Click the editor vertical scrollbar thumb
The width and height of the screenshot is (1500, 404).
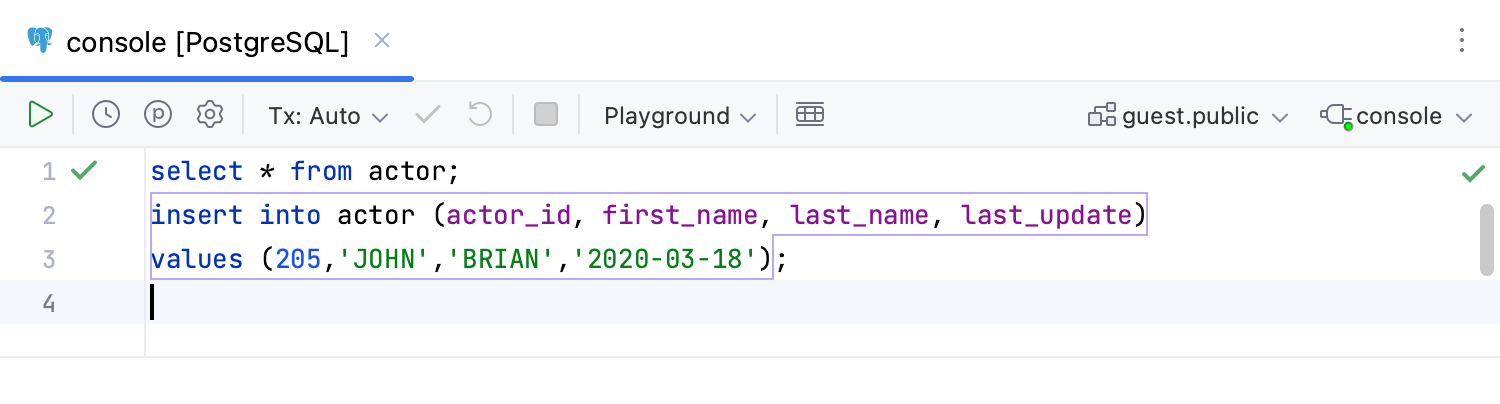(1486, 239)
